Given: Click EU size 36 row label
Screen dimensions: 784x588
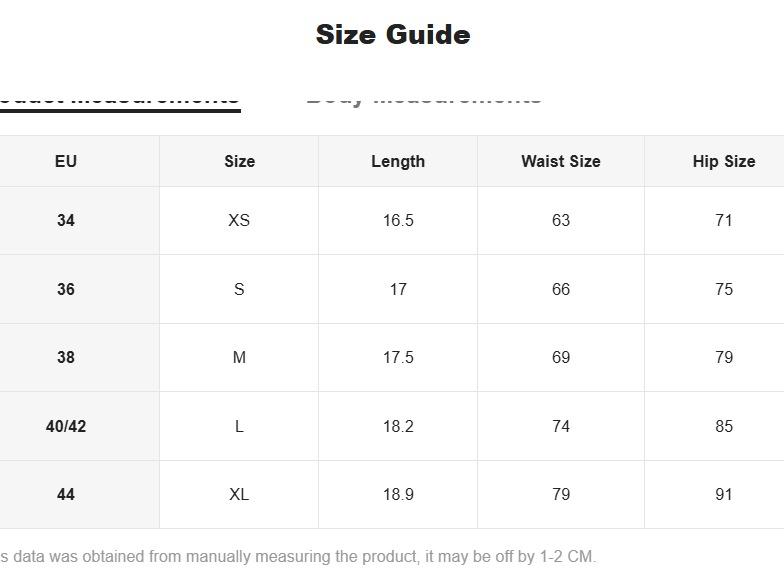Looking at the screenshot, I should (x=66, y=289).
